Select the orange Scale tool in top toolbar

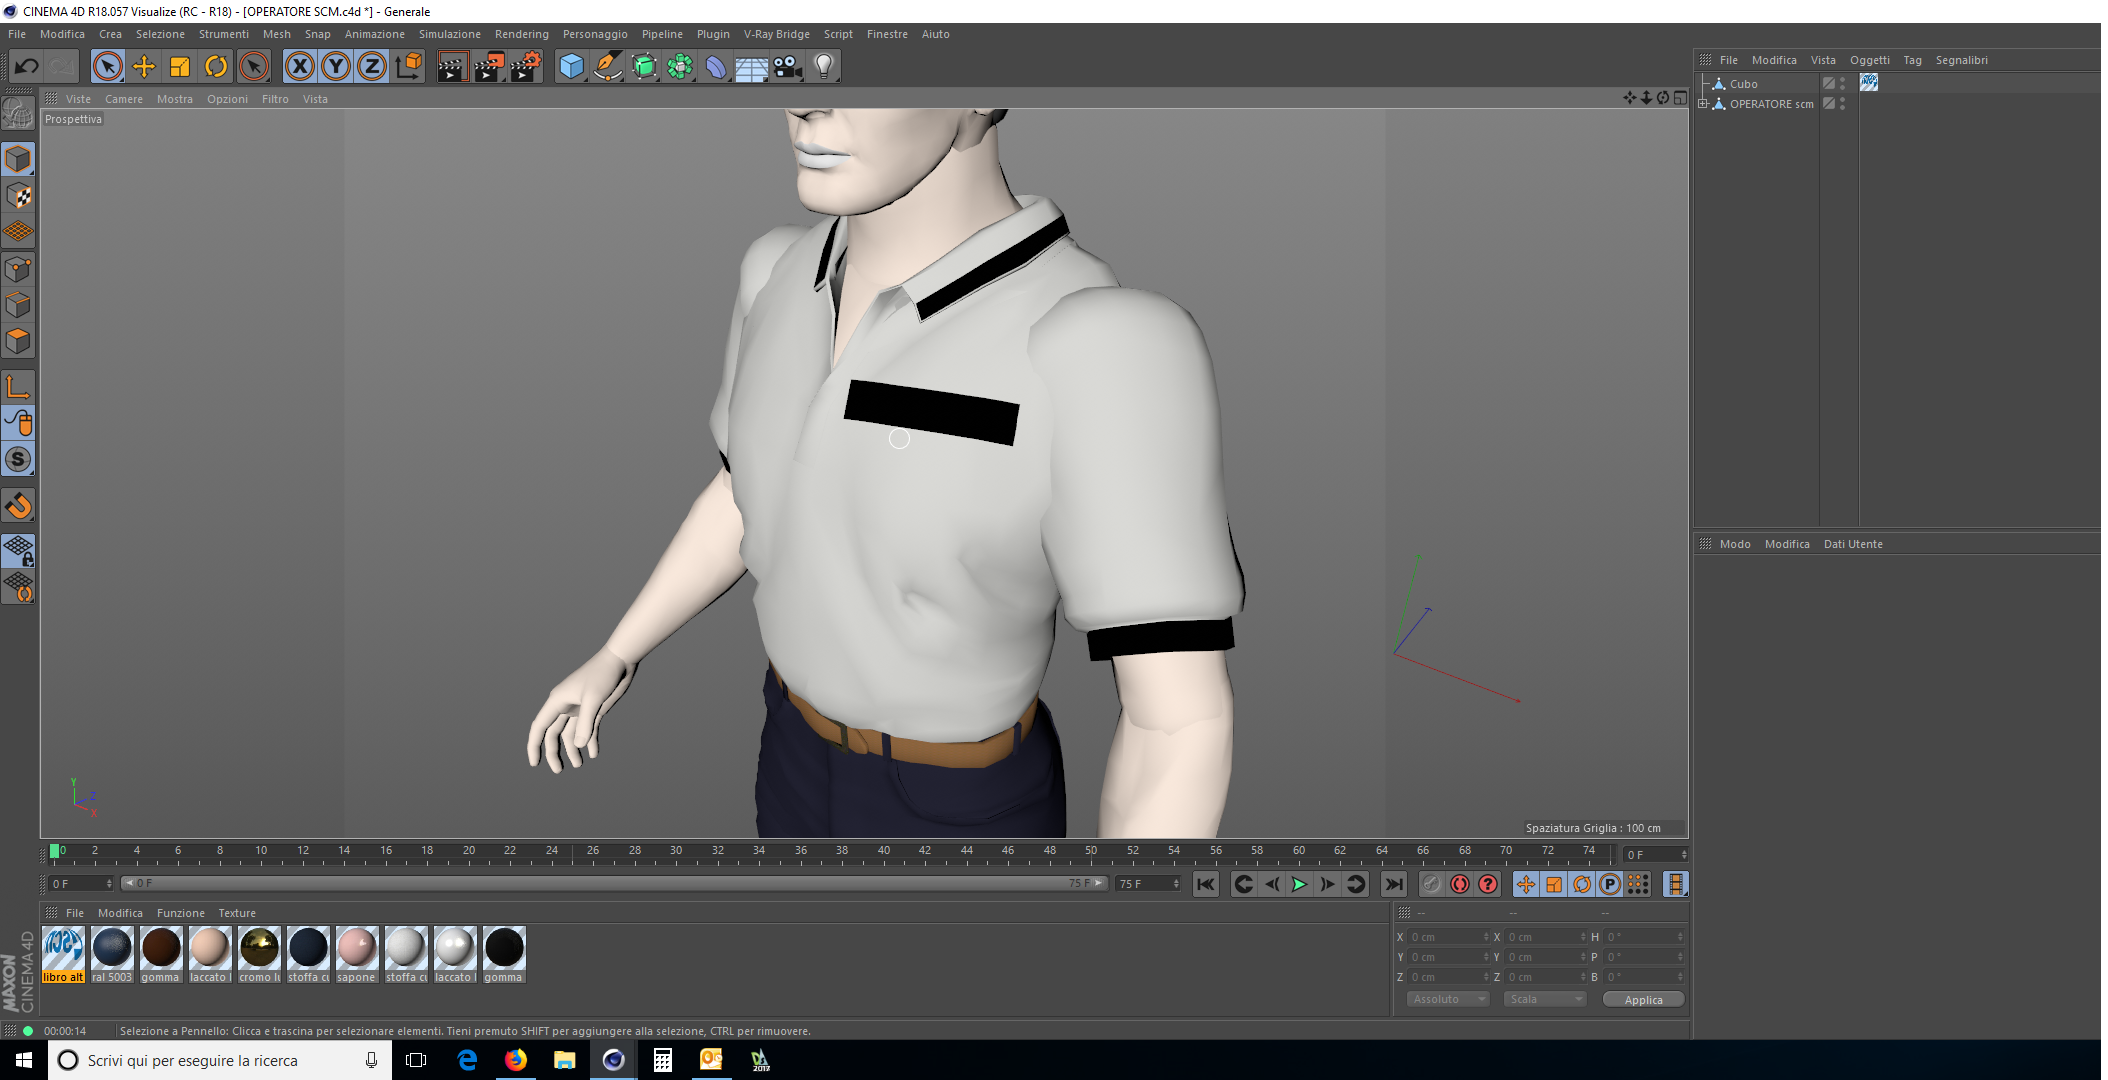180,67
